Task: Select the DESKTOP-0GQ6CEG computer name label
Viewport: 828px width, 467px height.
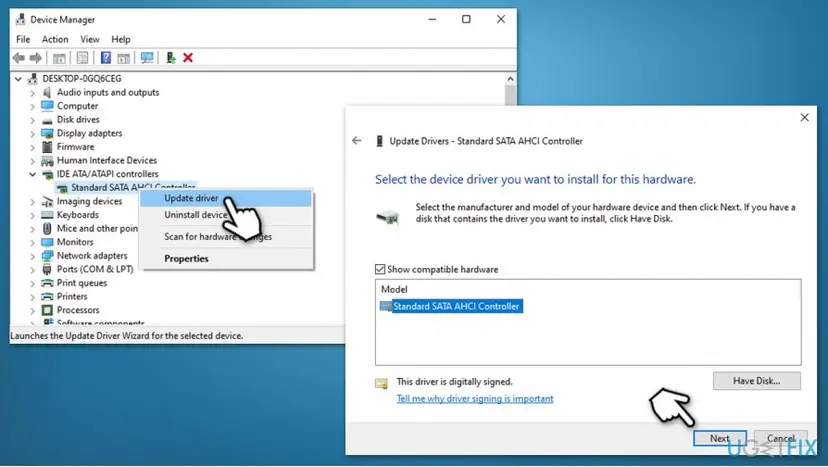Action: click(x=82, y=79)
